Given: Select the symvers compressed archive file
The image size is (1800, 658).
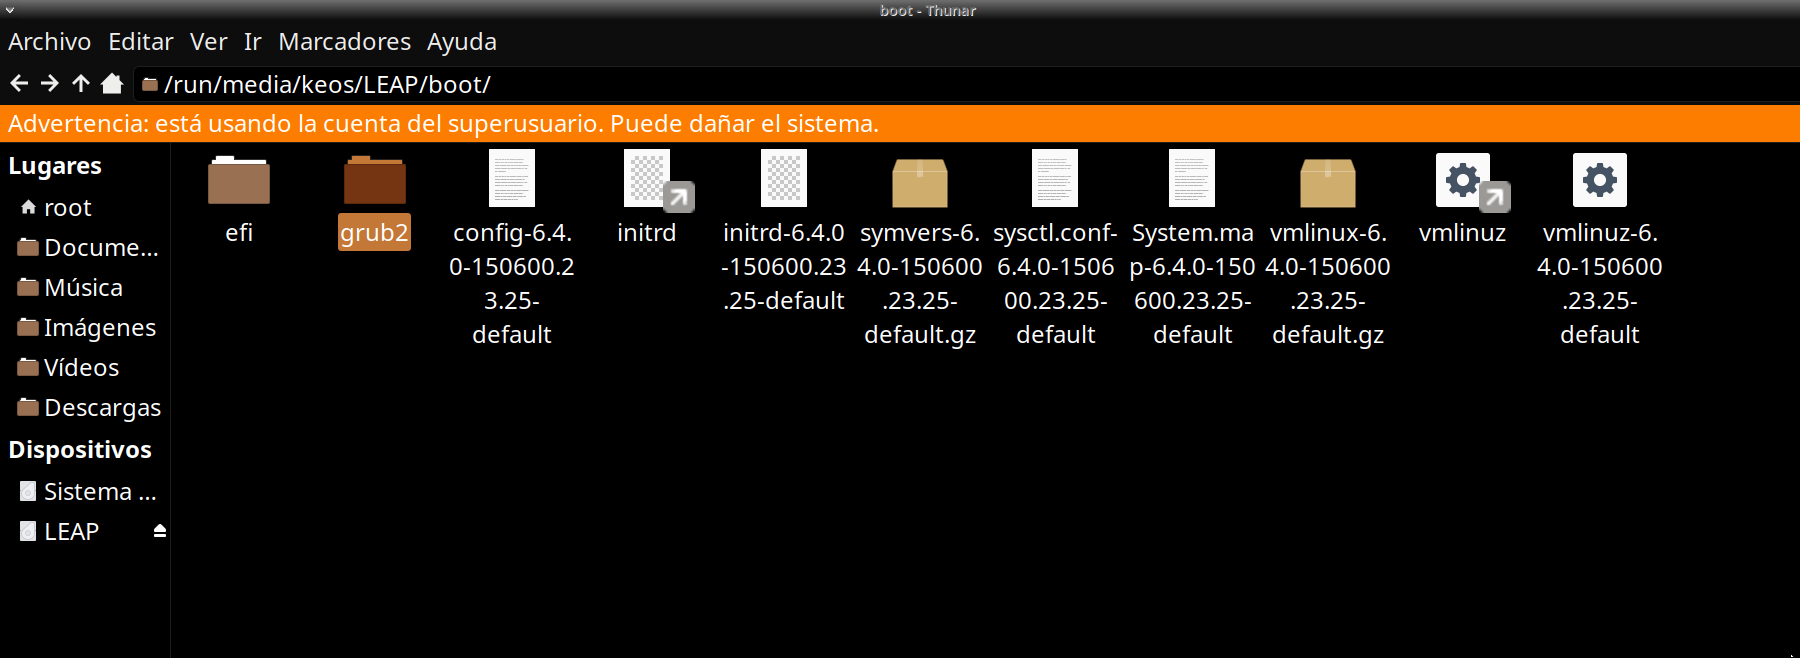Looking at the screenshot, I should 919,183.
